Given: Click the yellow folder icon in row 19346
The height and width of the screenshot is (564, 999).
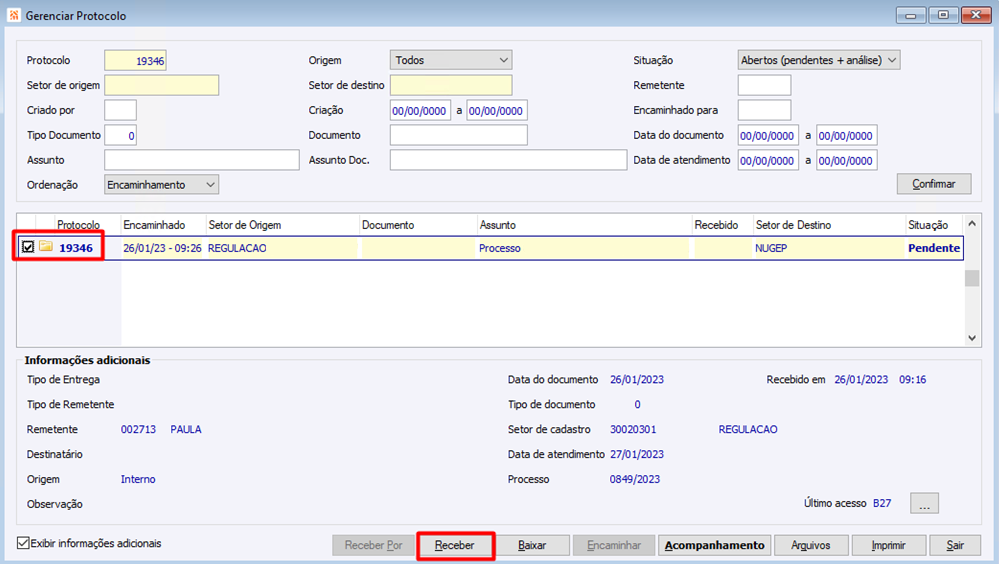Looking at the screenshot, I should [45, 247].
